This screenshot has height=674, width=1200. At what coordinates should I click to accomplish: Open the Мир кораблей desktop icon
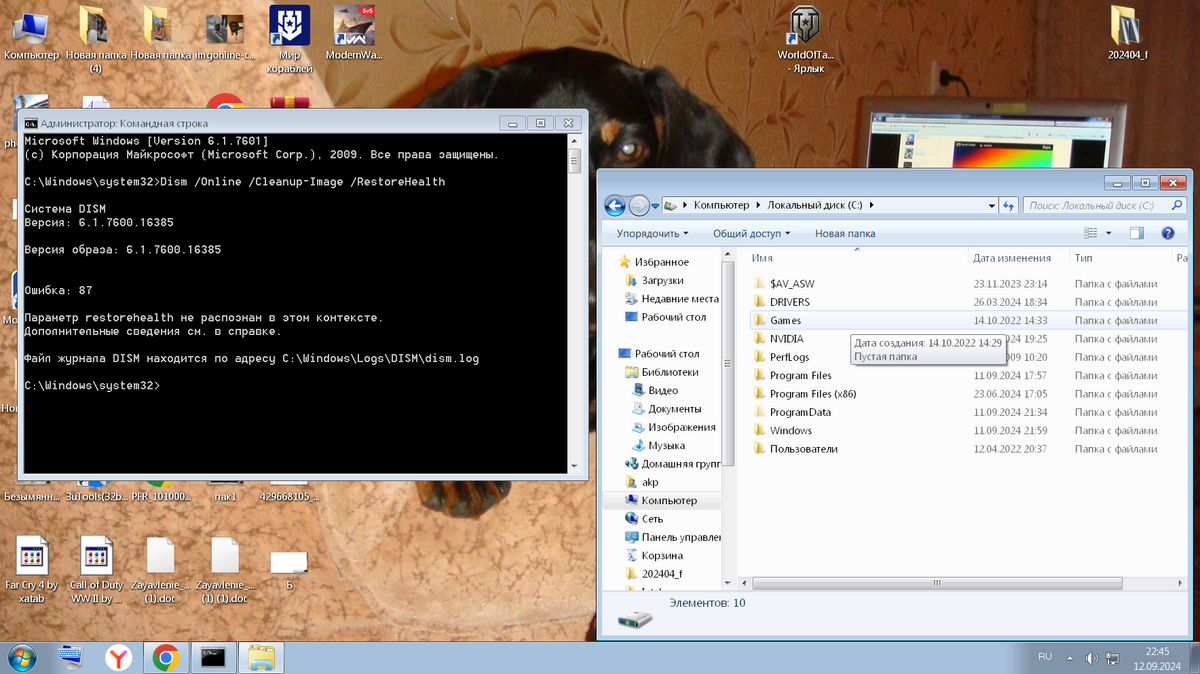pos(289,27)
